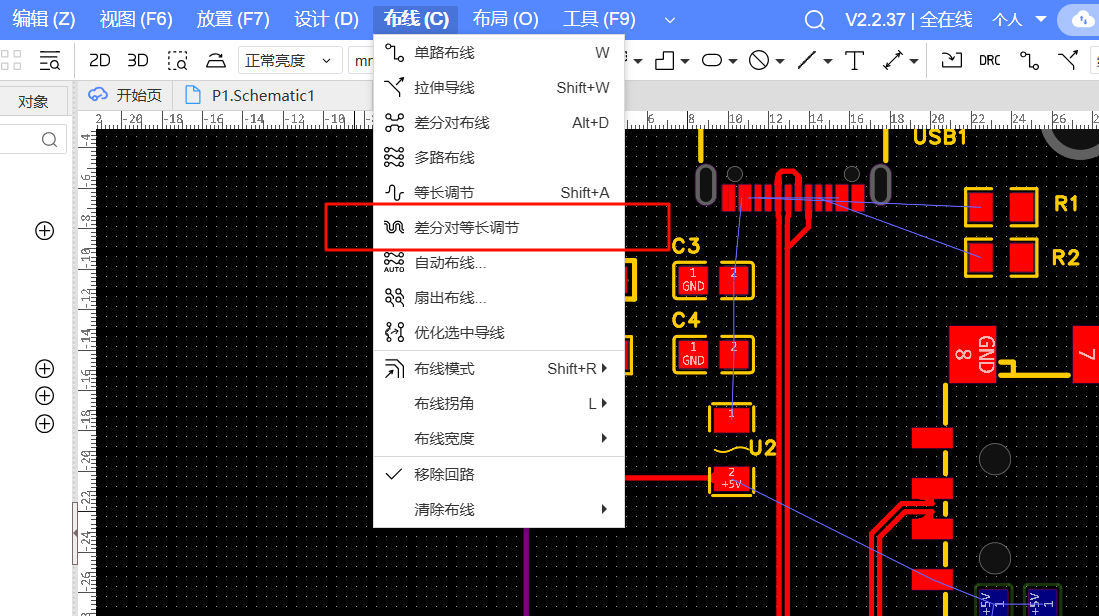
Task: Select the 对象 panel tab
Action: [x=33, y=102]
